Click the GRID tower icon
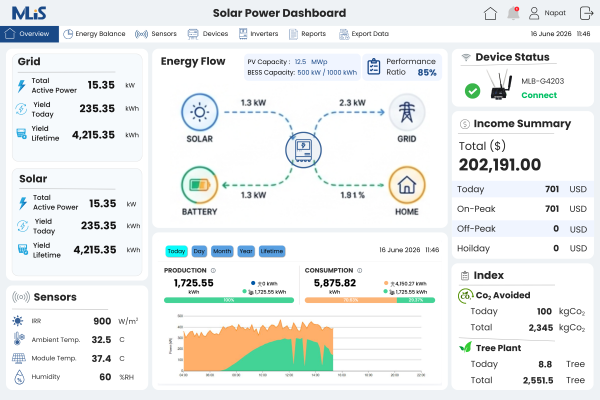This screenshot has width=600, height=400. coord(406,113)
